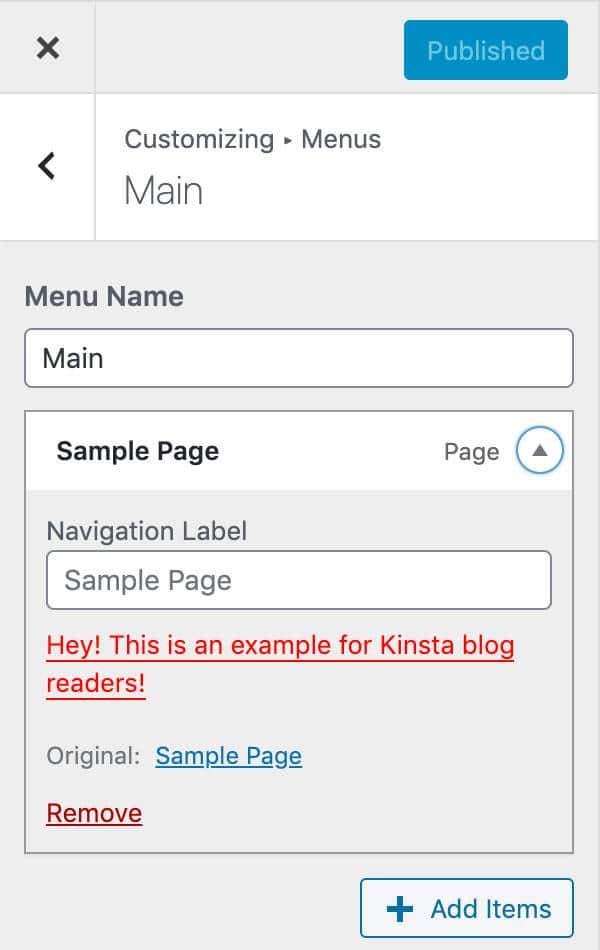Click the circled arrow beside Sample Page
600x950 pixels.
(x=539, y=450)
